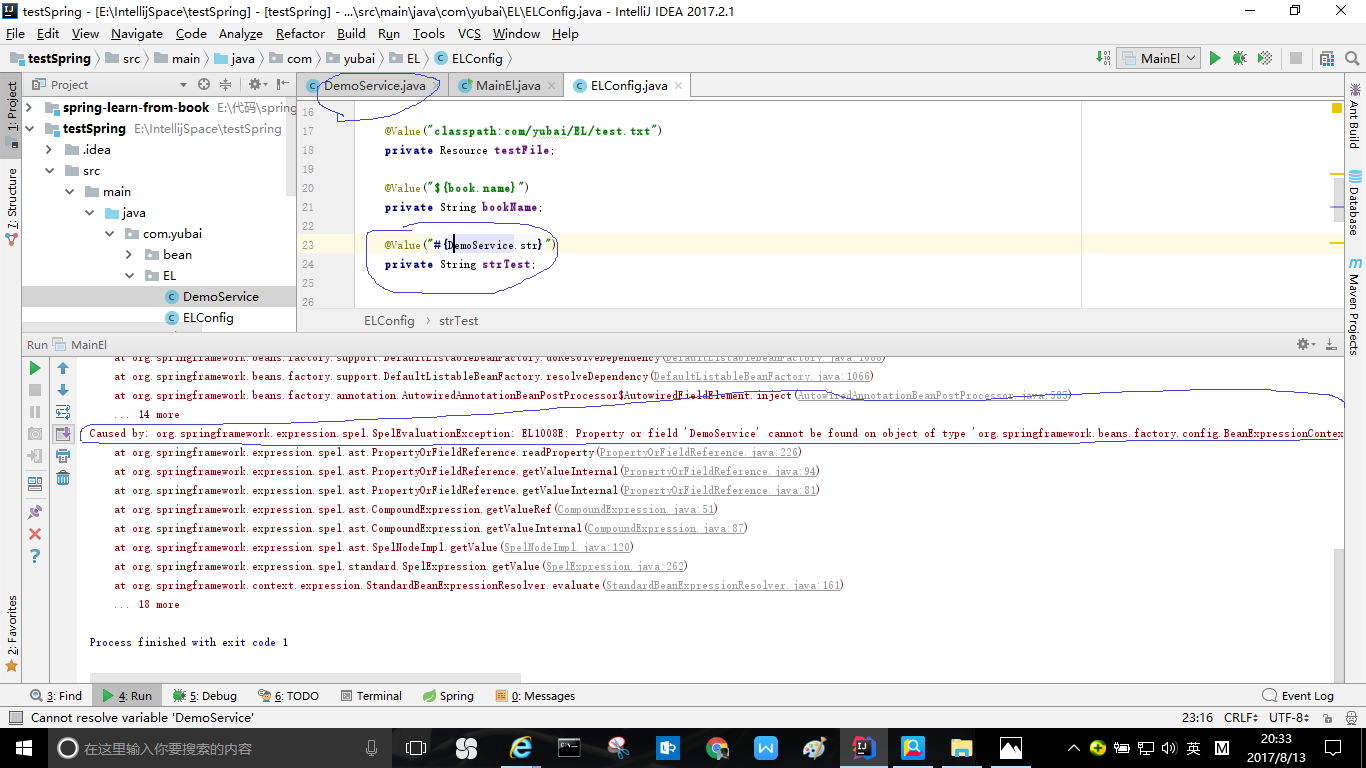
Task: Clear all console output with the trash icon
Action: tap(63, 478)
